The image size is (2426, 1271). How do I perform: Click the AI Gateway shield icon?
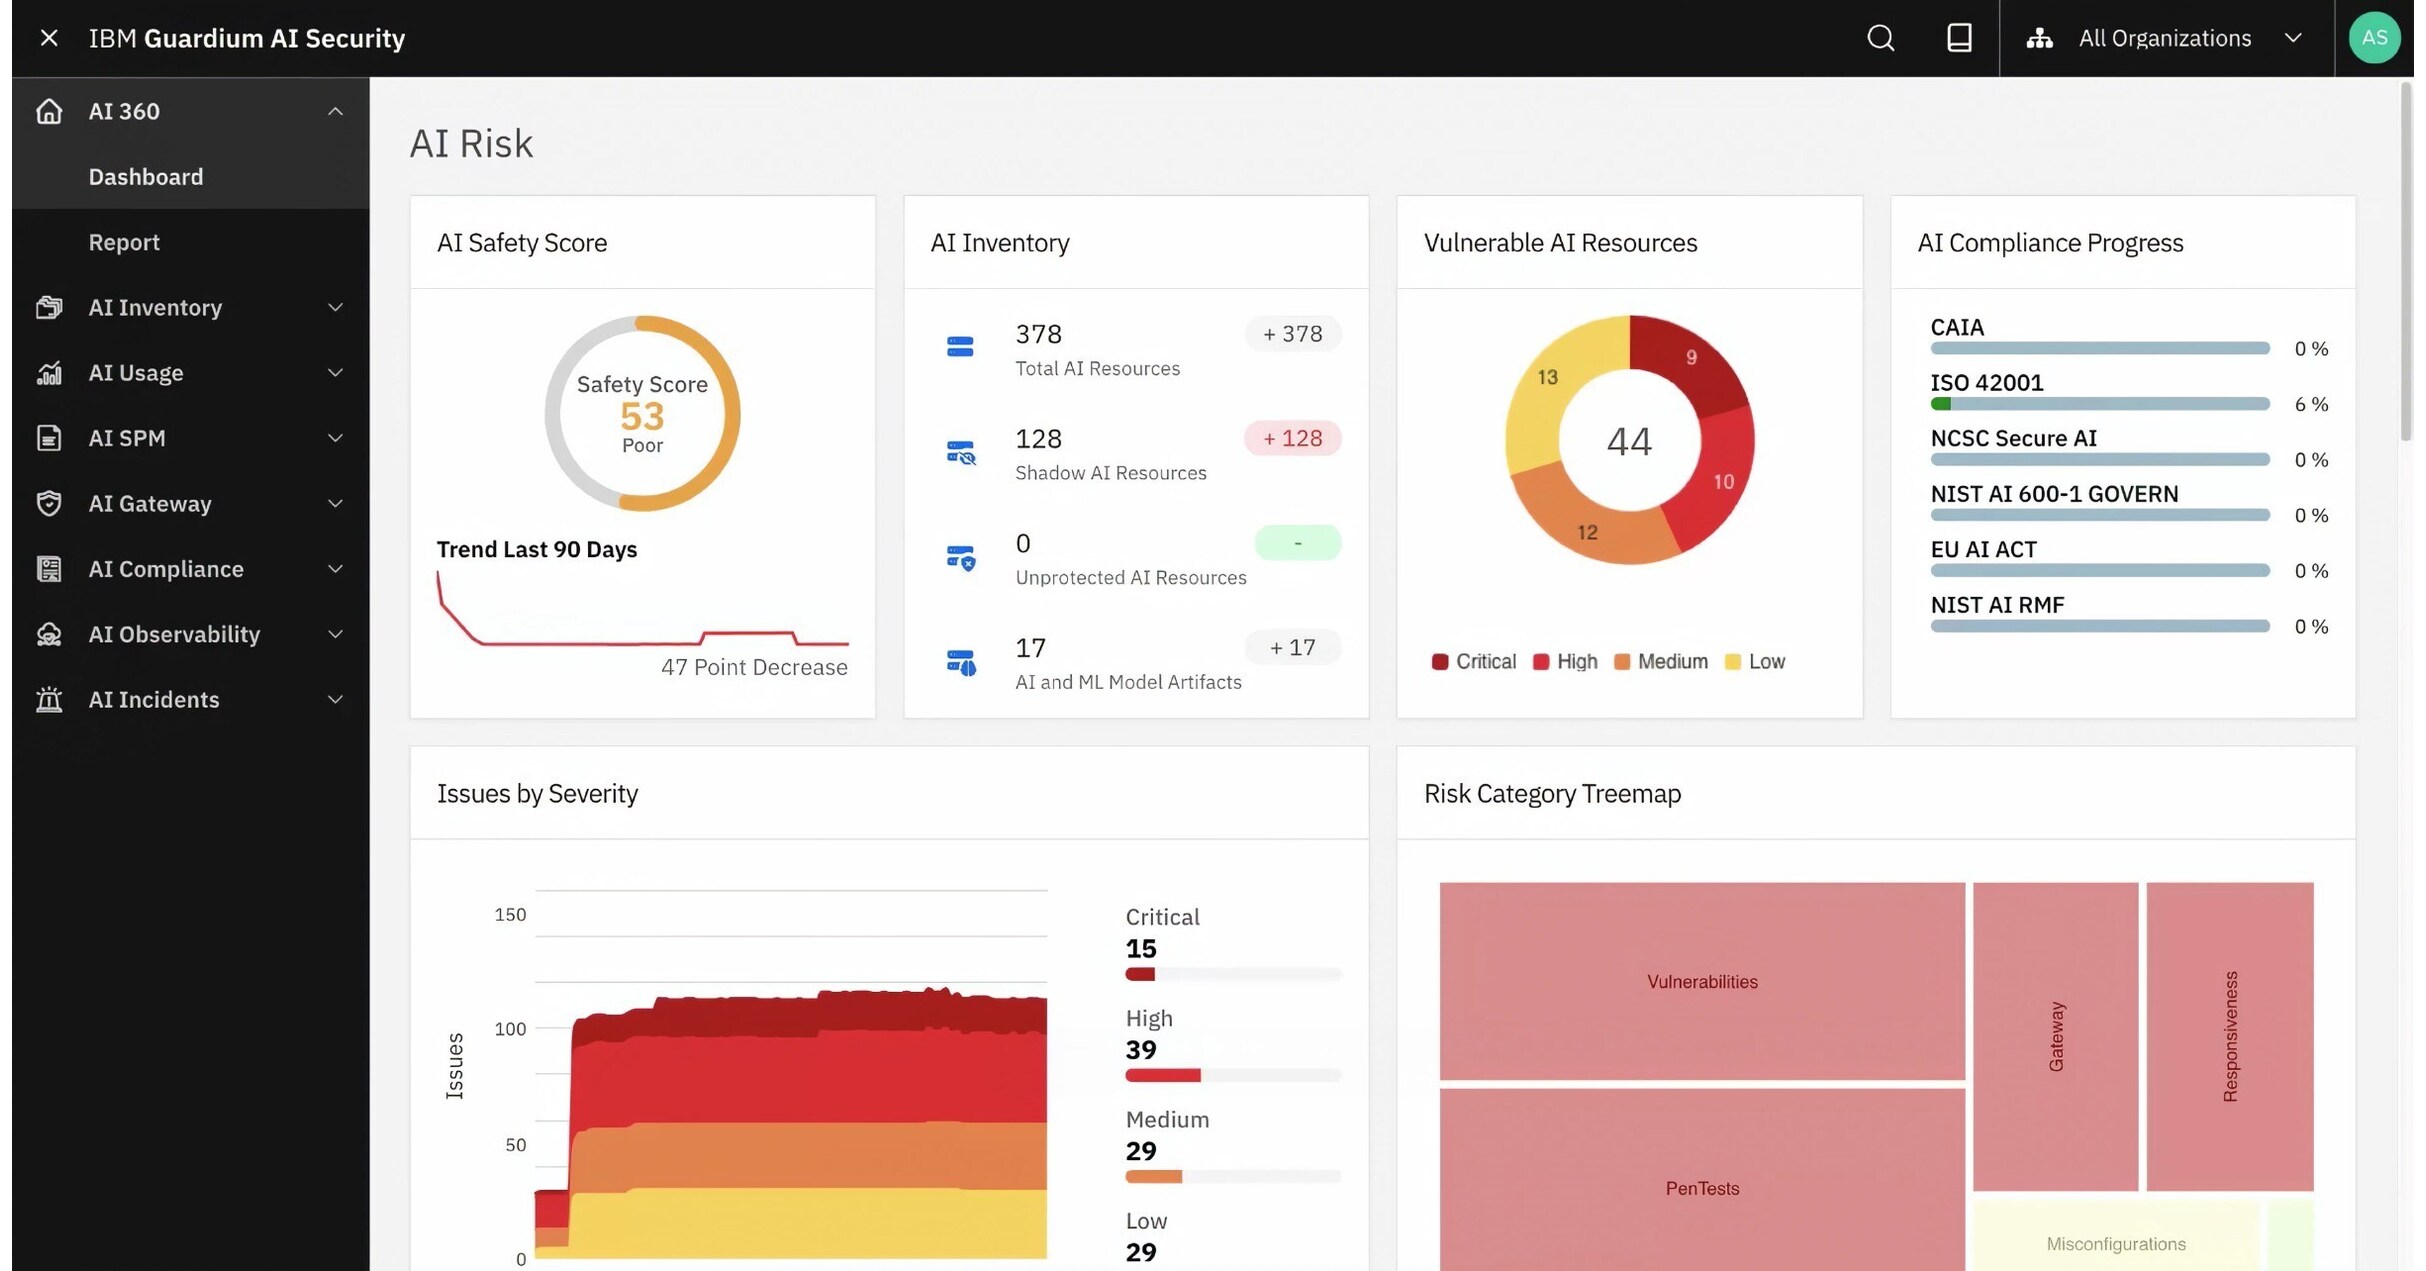pos(50,503)
